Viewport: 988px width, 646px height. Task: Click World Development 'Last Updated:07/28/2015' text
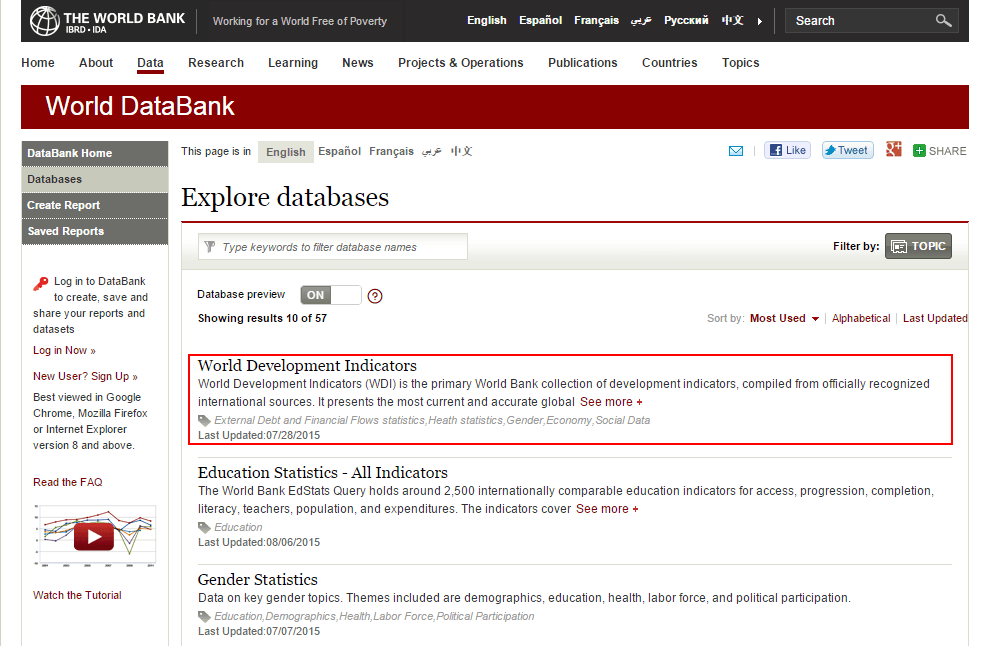[x=259, y=435]
